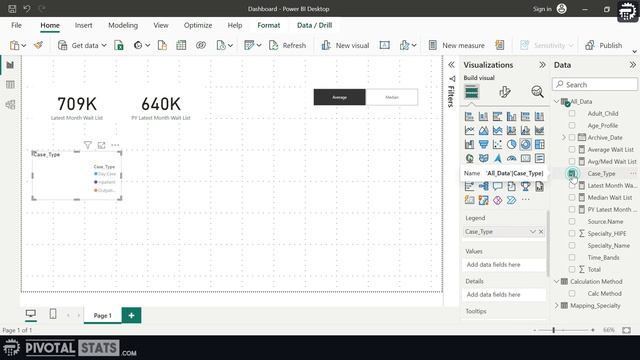The height and width of the screenshot is (360, 640).
Task: Click the New measure button
Action: click(457, 45)
